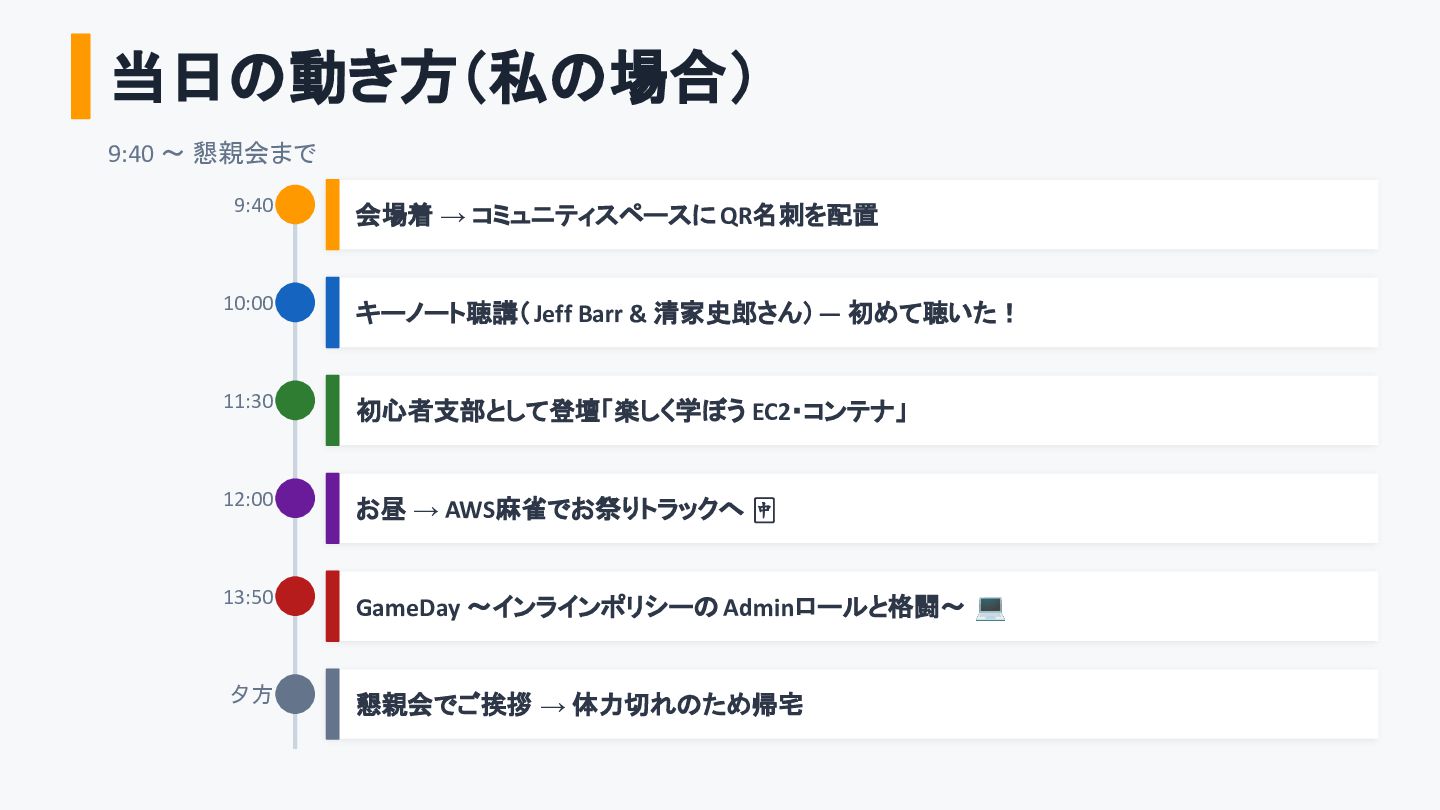This screenshot has width=1440, height=810.
Task: Click the mahjong tile emoji icon
Action: click(765, 510)
